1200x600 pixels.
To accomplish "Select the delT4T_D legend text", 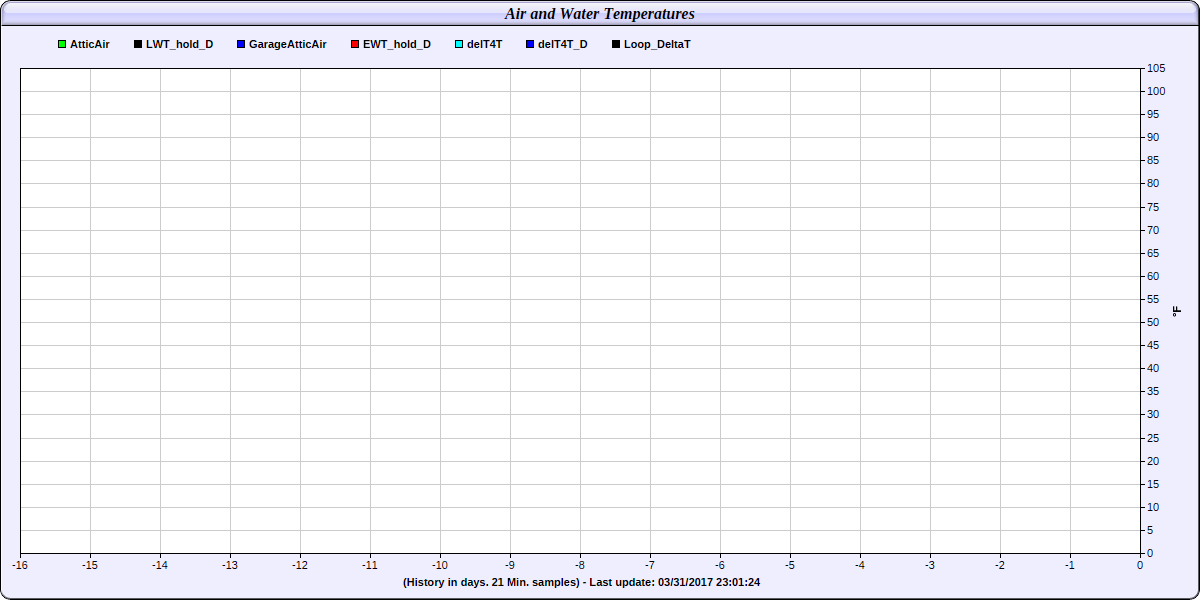I will tap(562, 45).
